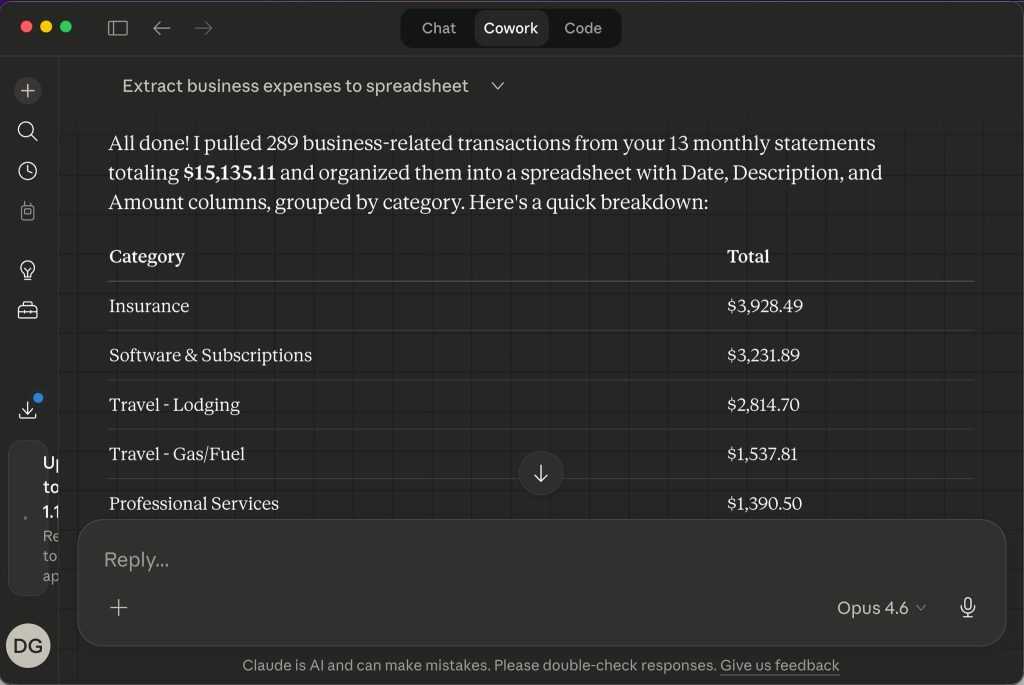Select the Cowork tab
The width and height of the screenshot is (1024, 685).
(511, 28)
